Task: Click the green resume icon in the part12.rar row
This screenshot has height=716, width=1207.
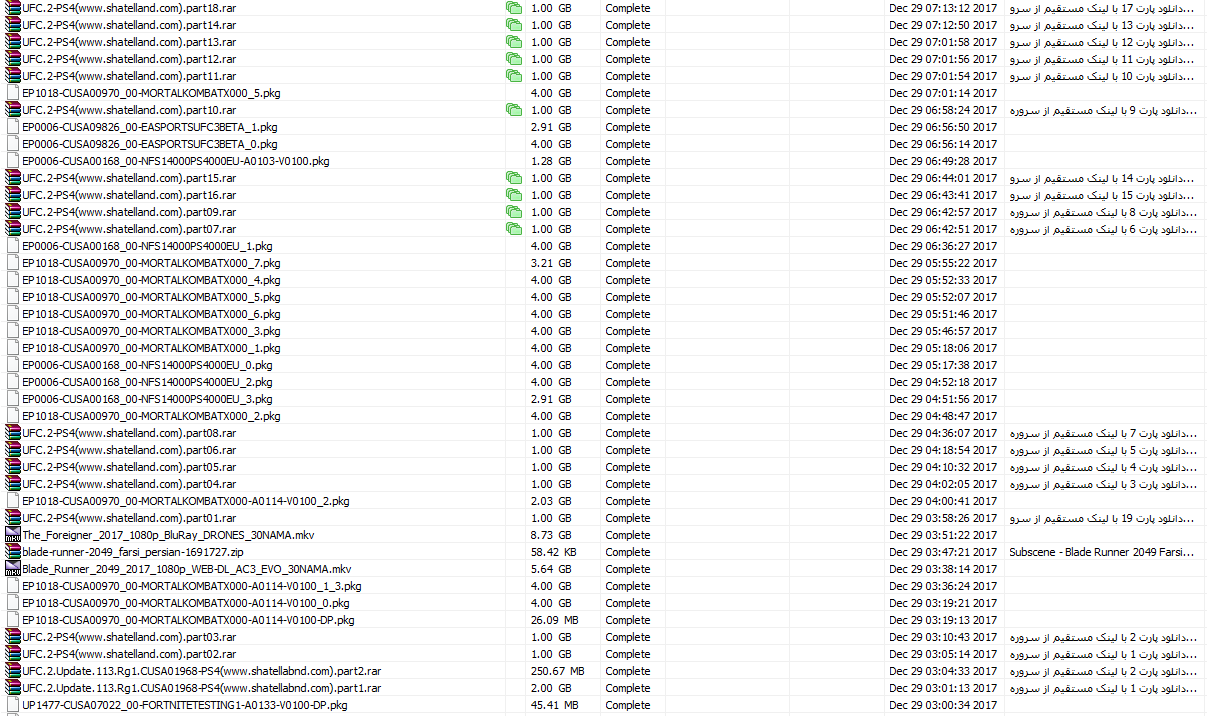Action: (x=514, y=59)
